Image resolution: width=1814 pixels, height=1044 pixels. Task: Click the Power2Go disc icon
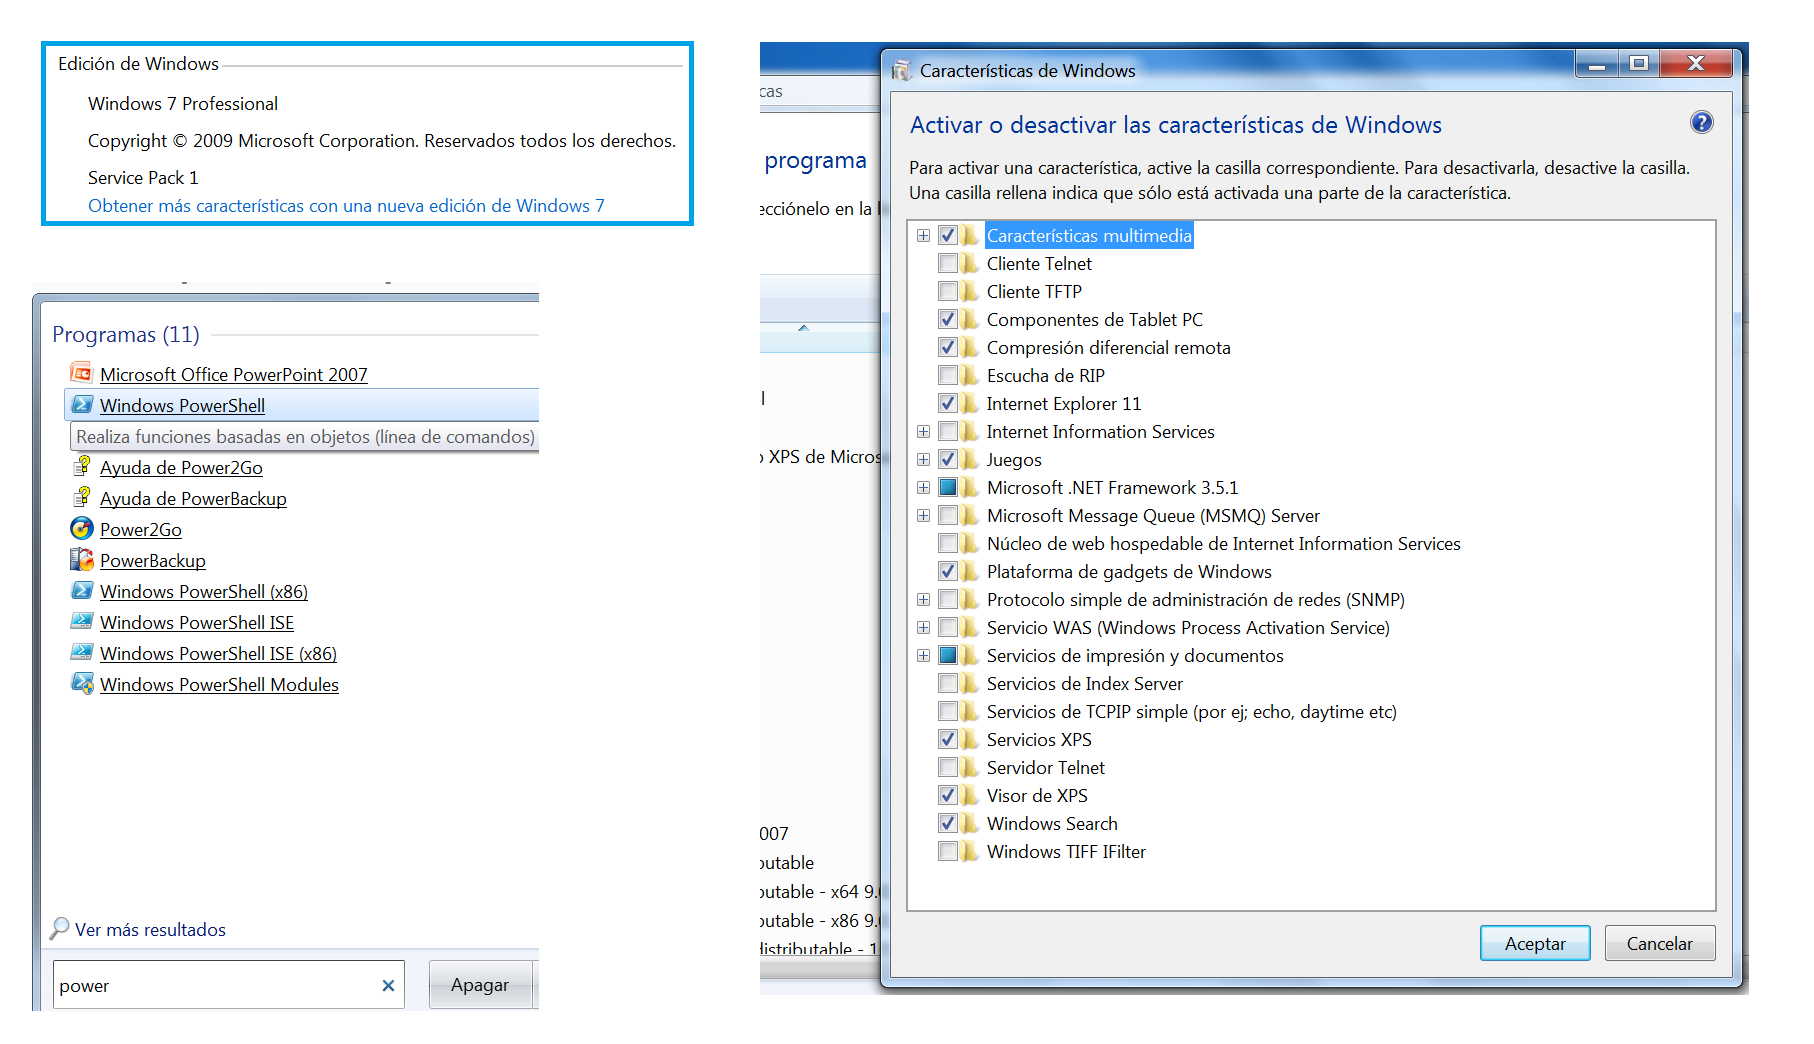click(82, 529)
